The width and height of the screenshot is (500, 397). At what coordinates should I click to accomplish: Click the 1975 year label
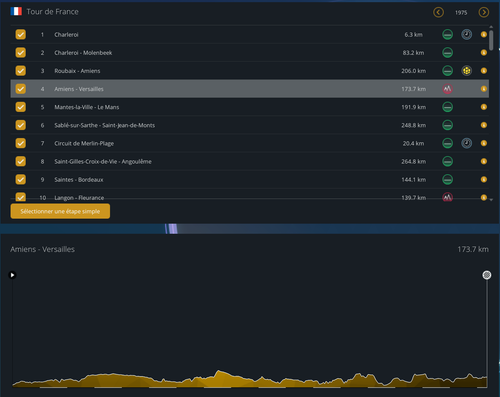pyautogui.click(x=461, y=13)
